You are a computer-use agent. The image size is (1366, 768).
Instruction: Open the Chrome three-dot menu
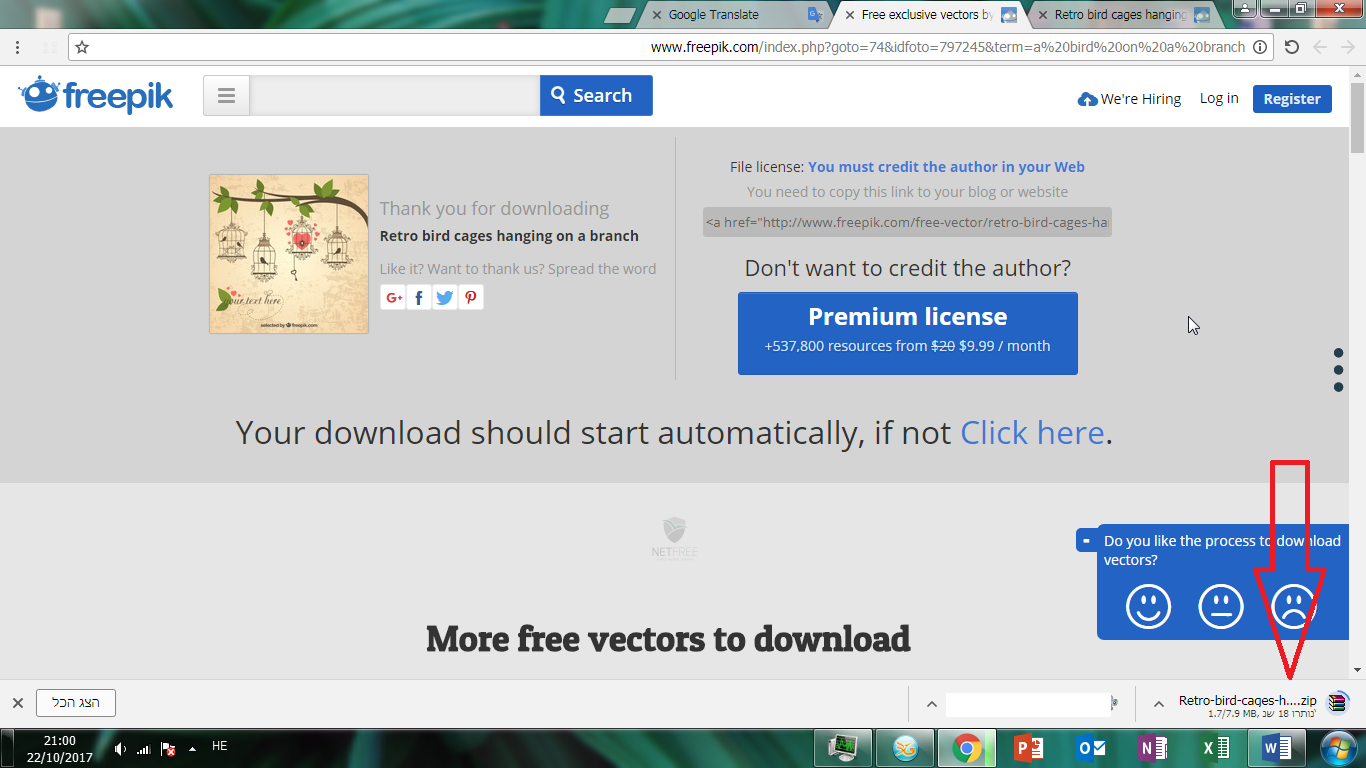18,47
